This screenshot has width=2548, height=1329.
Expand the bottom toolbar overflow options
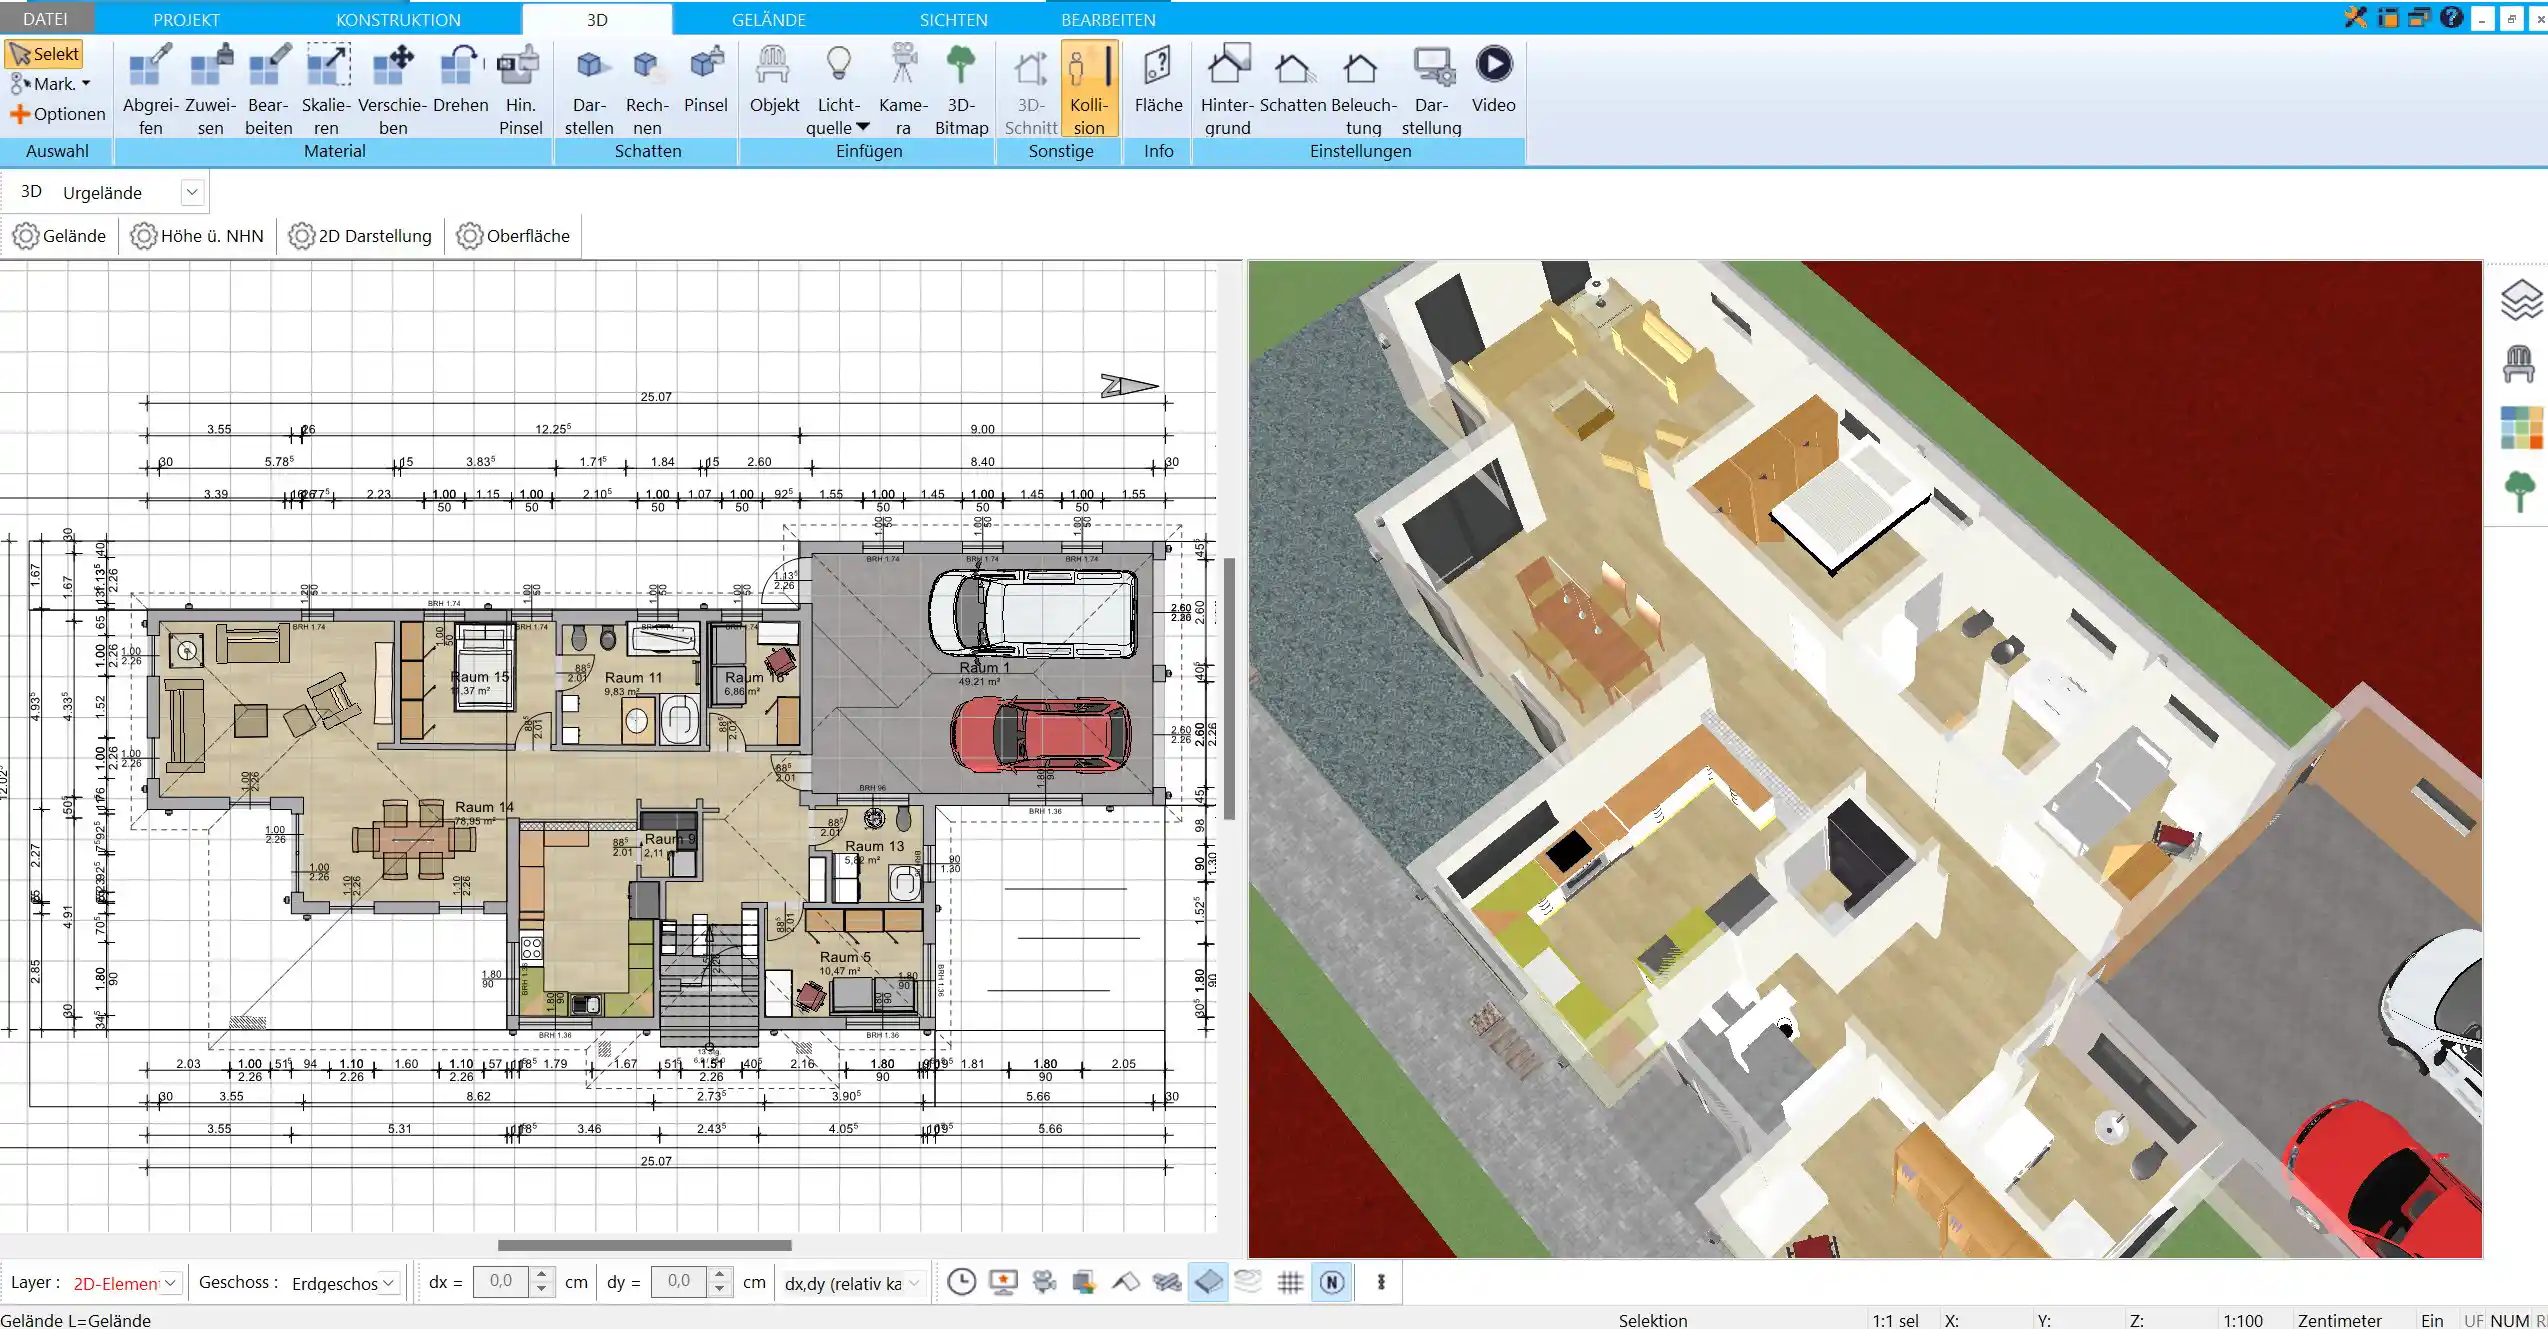pyautogui.click(x=1381, y=1282)
